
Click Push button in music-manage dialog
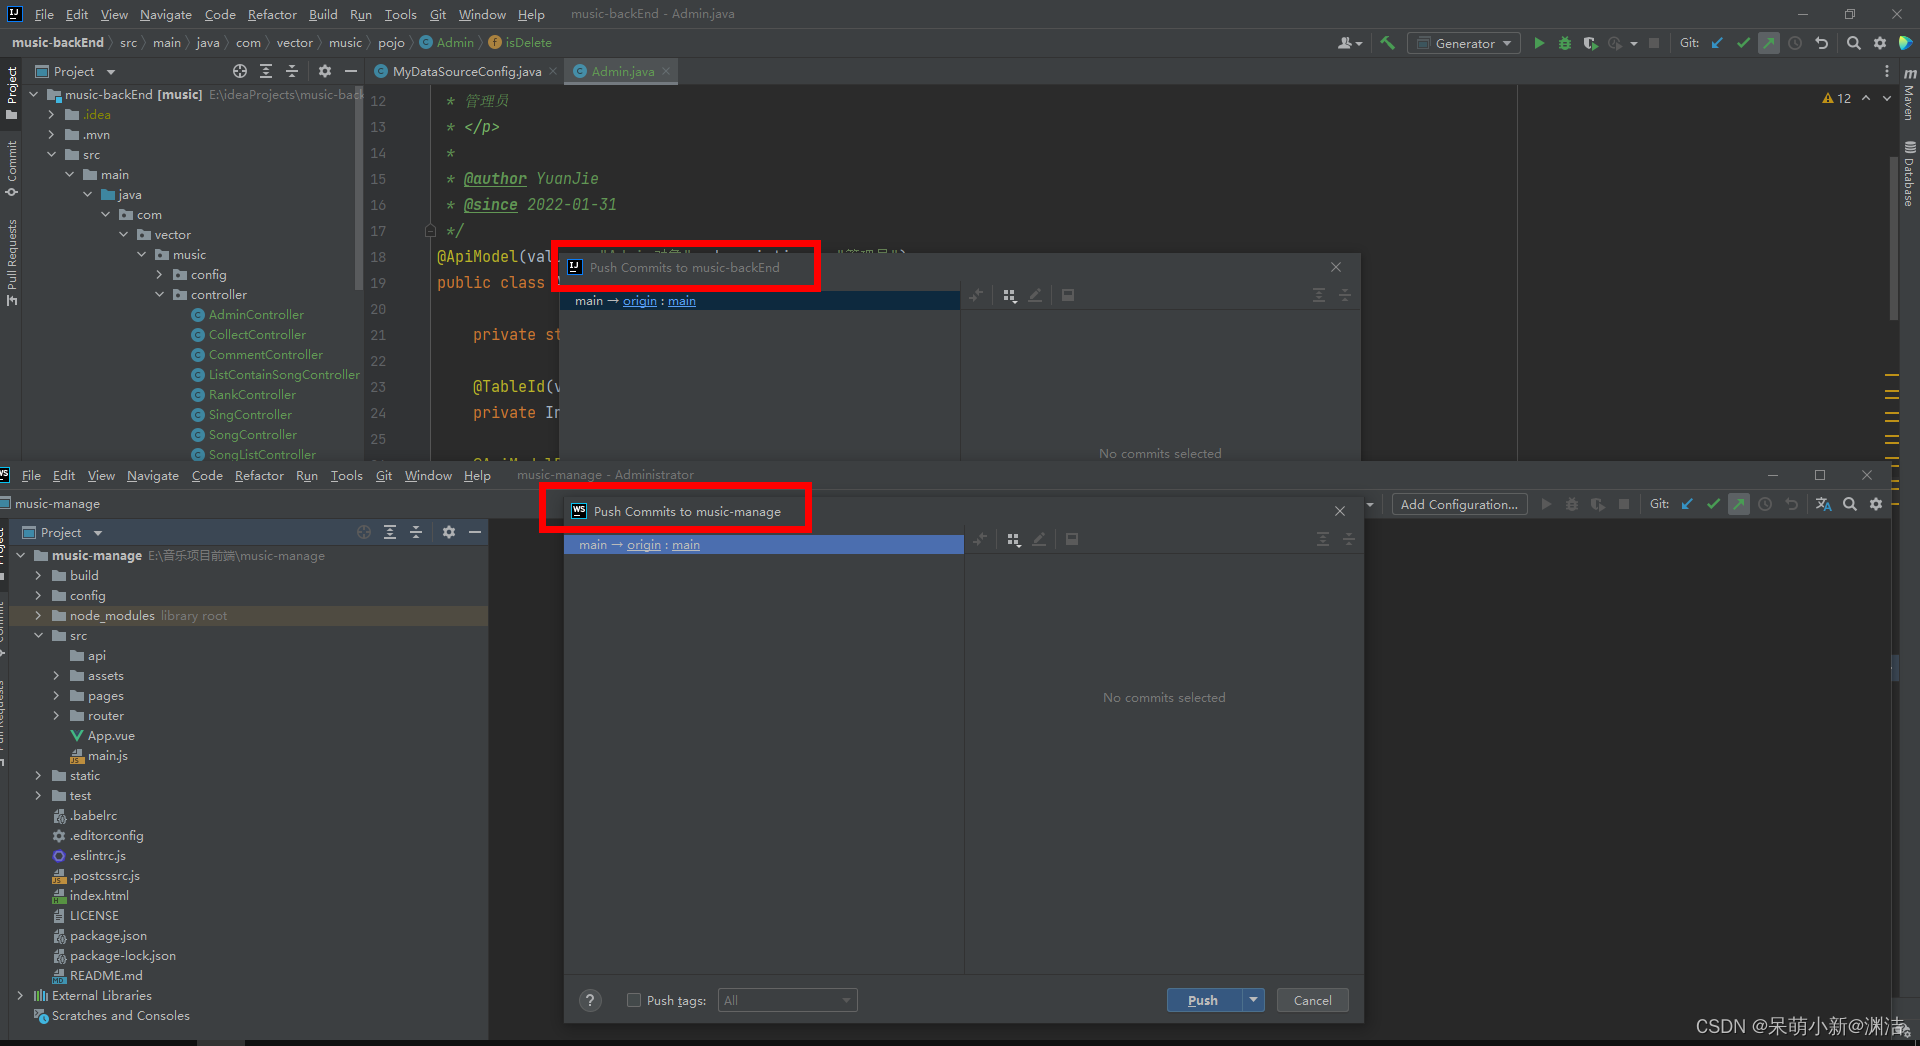pyautogui.click(x=1203, y=1000)
